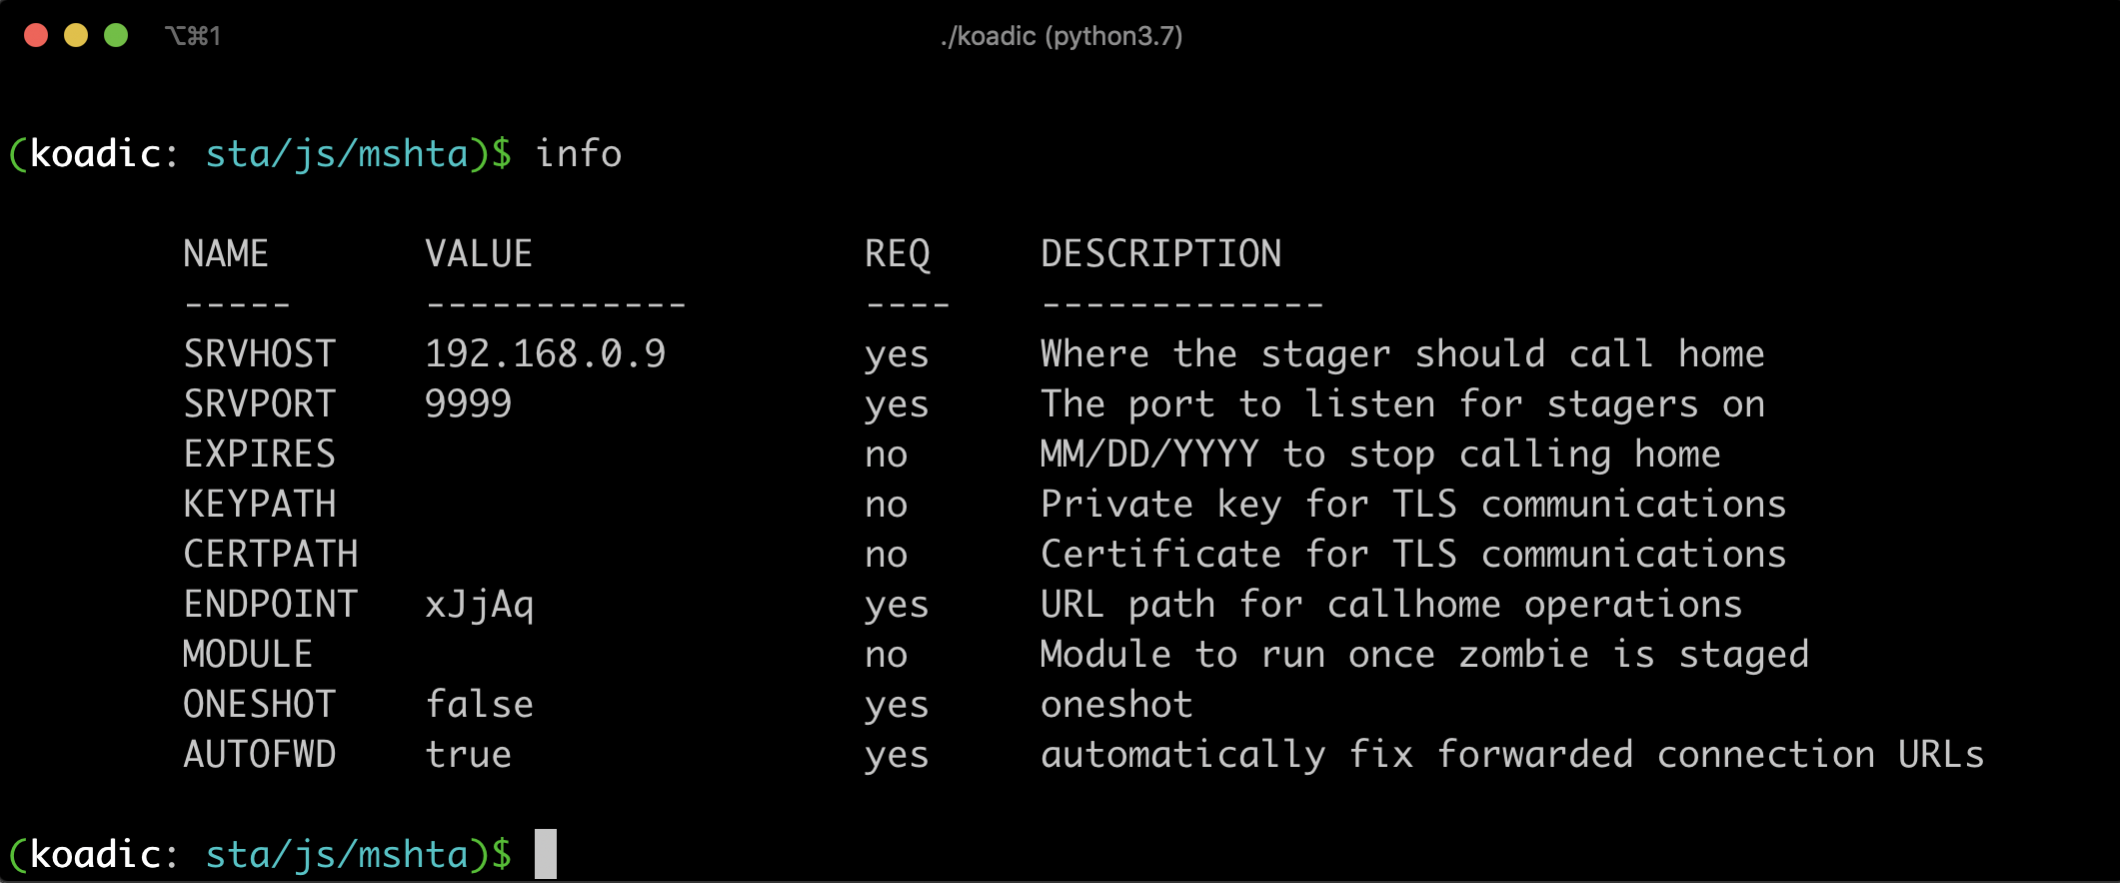Click the EXPIRES option name

pos(260,453)
